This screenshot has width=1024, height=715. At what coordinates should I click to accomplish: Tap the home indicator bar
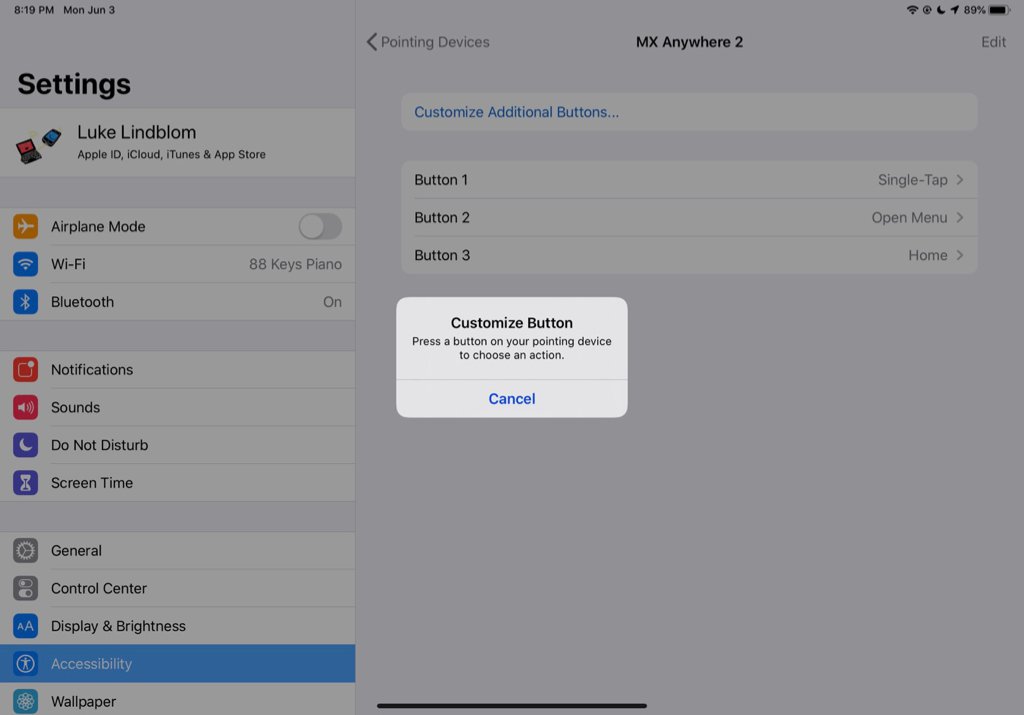tap(512, 706)
